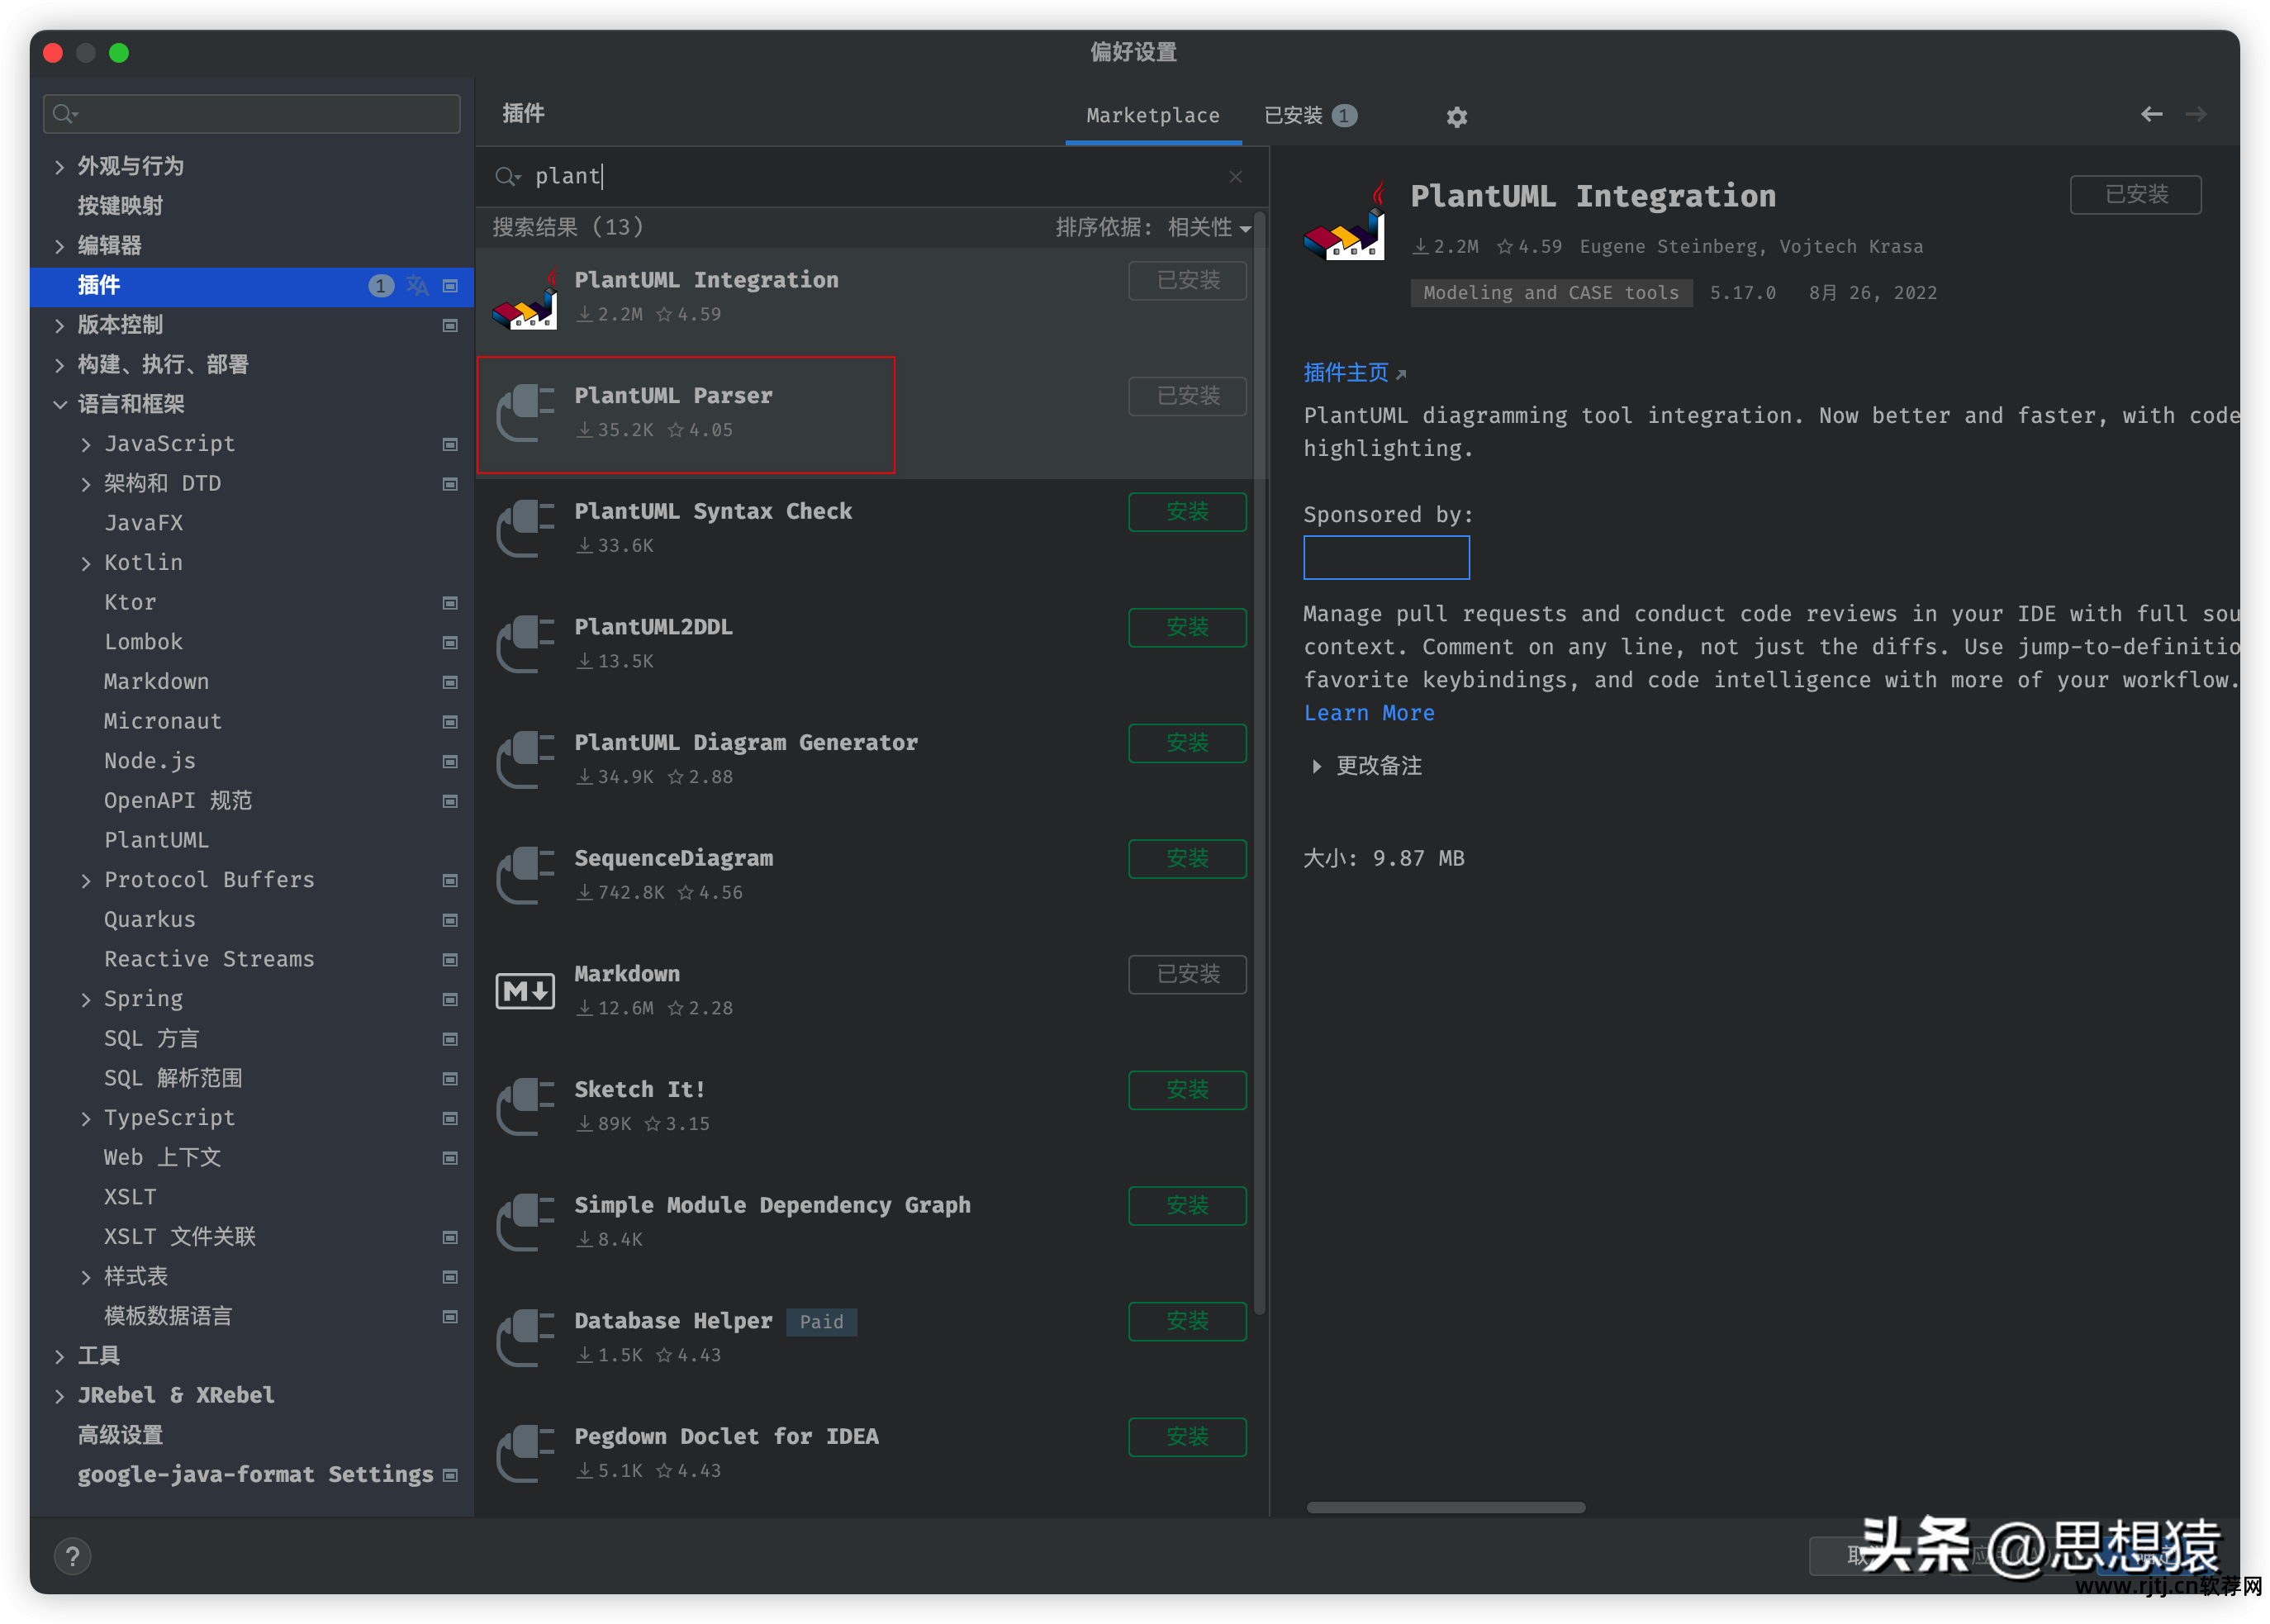Click Markdown plugin icon
This screenshot has height=1624, width=2270.
pyautogui.click(x=524, y=991)
